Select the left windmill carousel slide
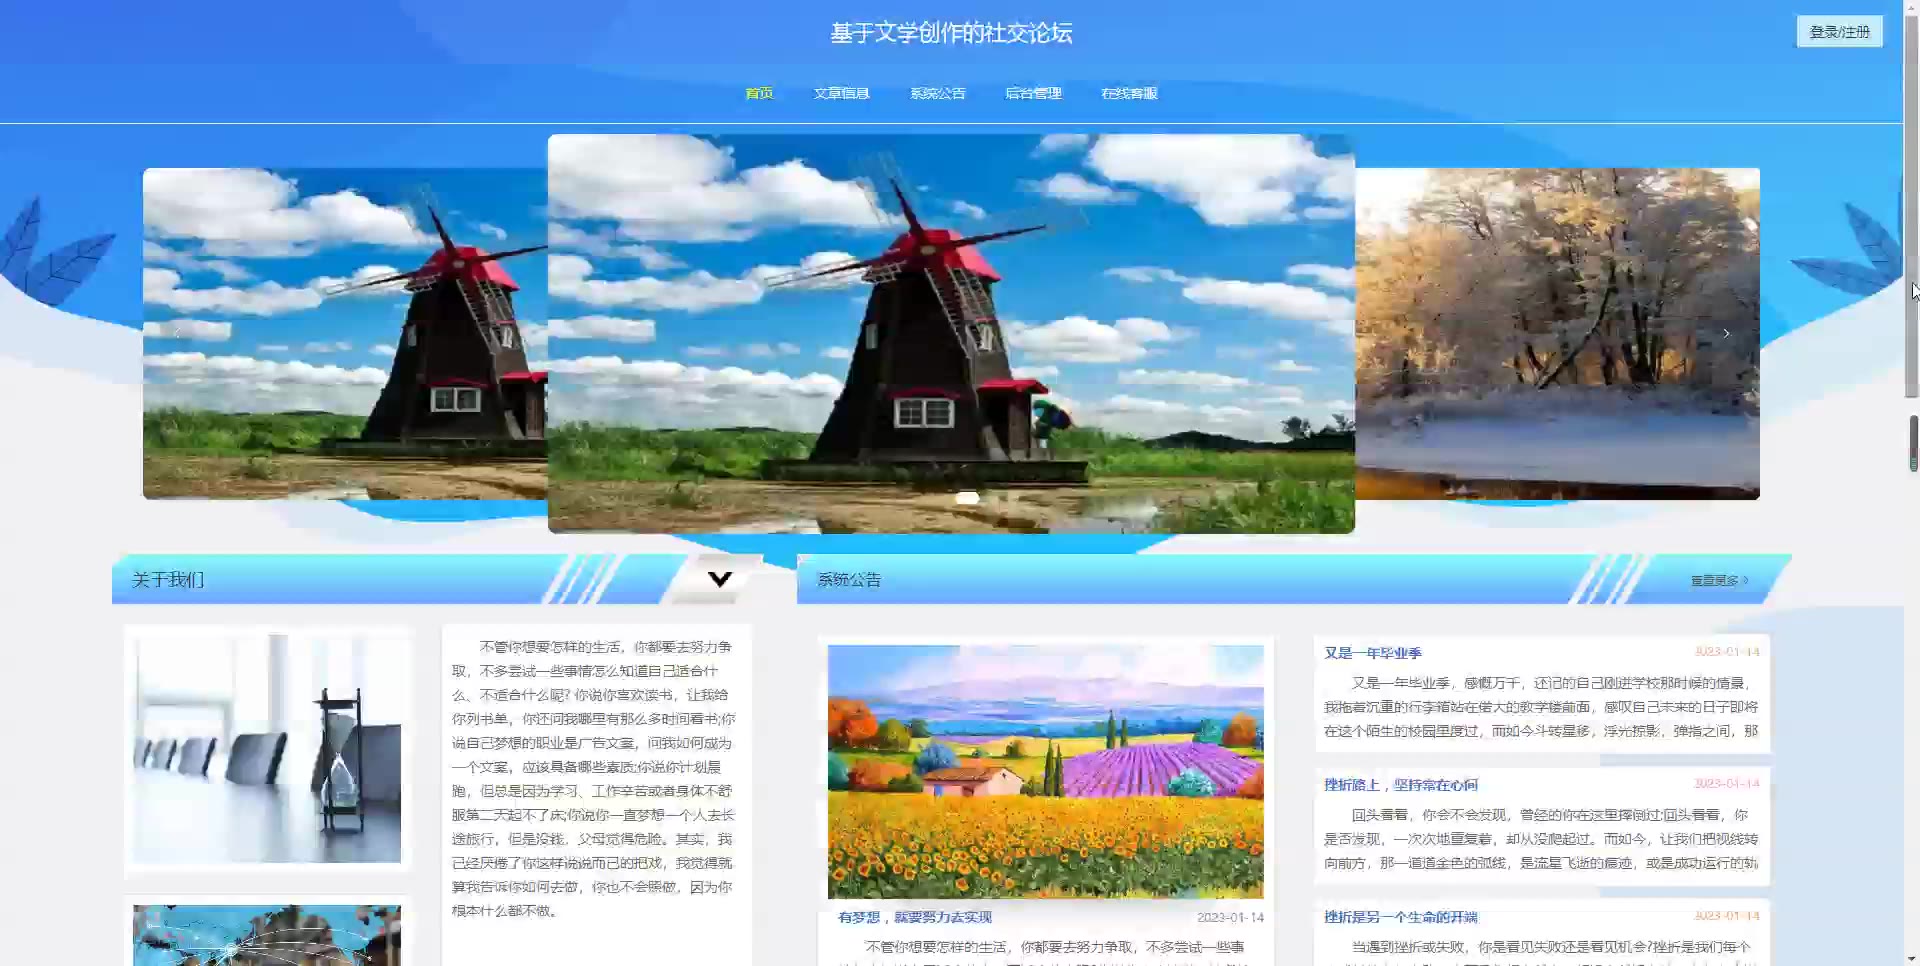 click(345, 333)
